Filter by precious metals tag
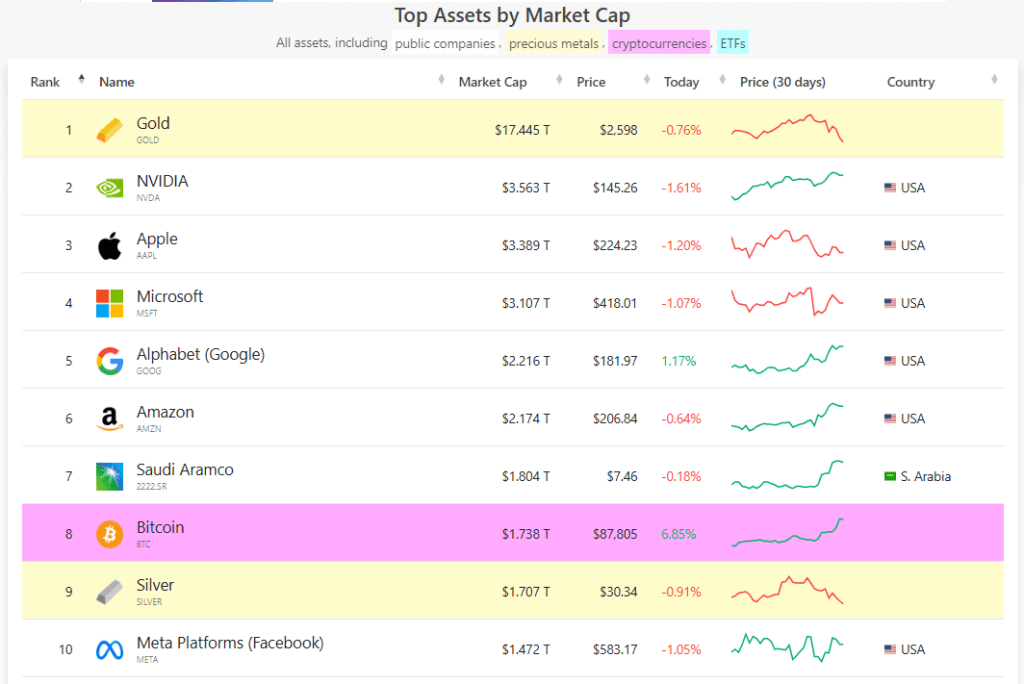The image size is (1024, 684). 553,44
